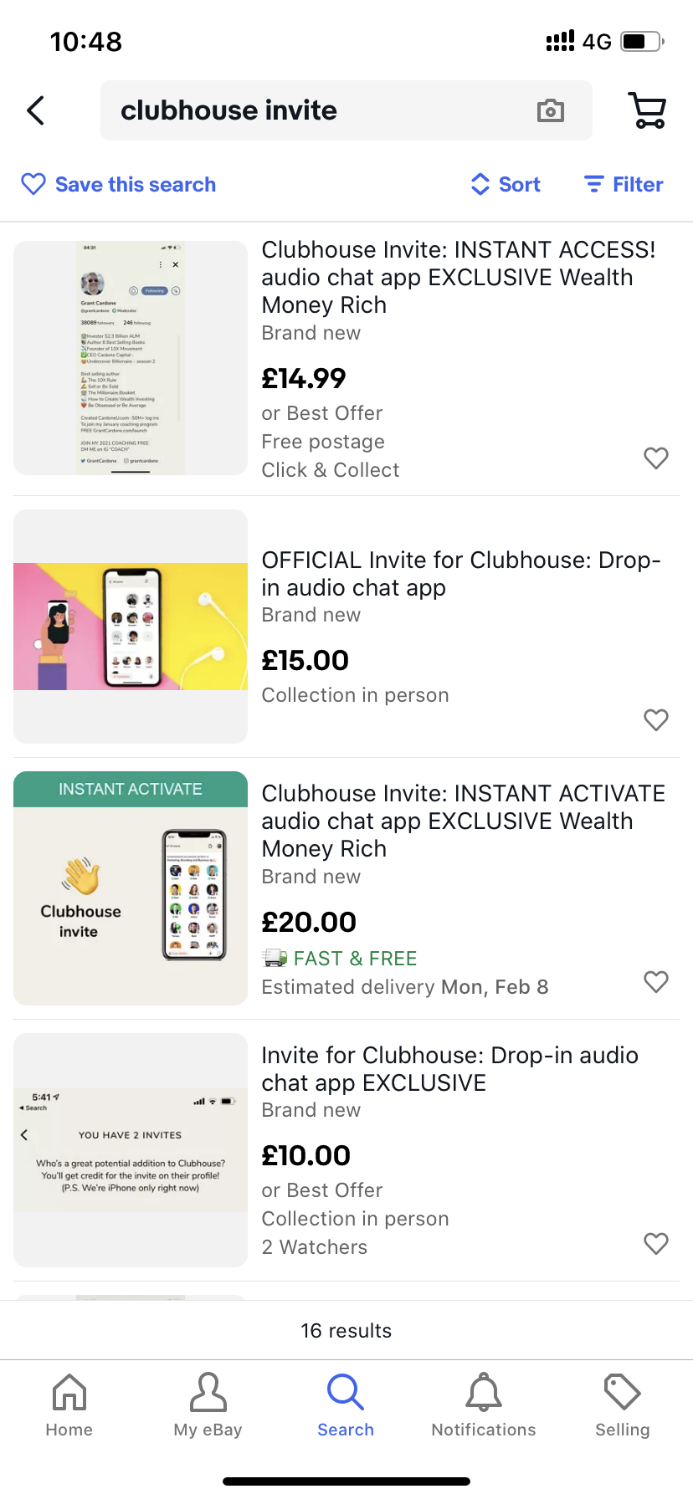693x1499 pixels.
Task: Add £10.00 invite listing to watchlist
Action: point(655,1243)
